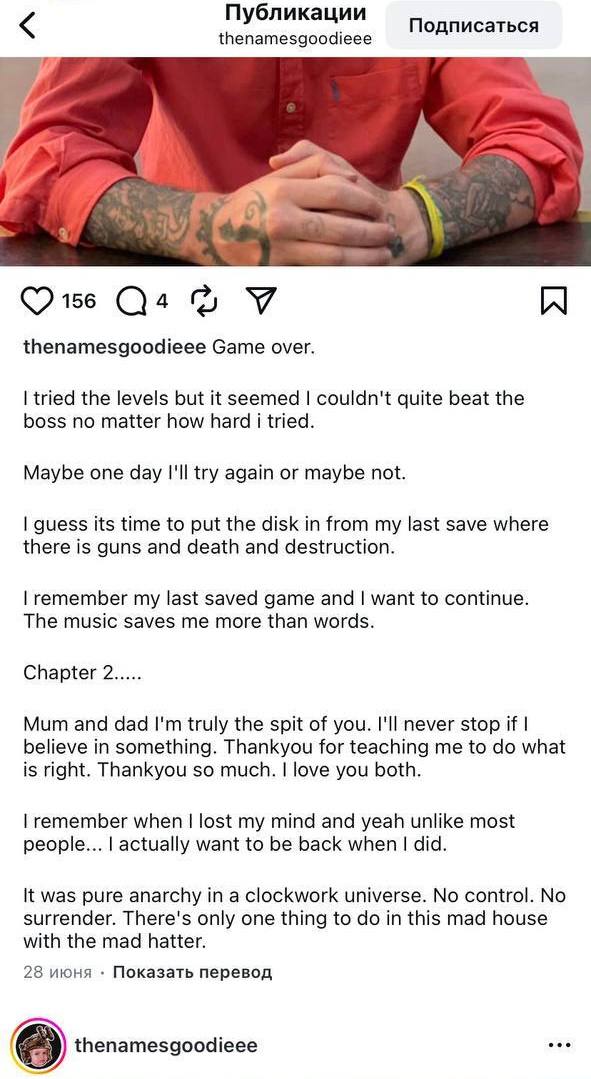Tap the Game over caption text
This screenshot has height=1079, width=591.
[264, 347]
